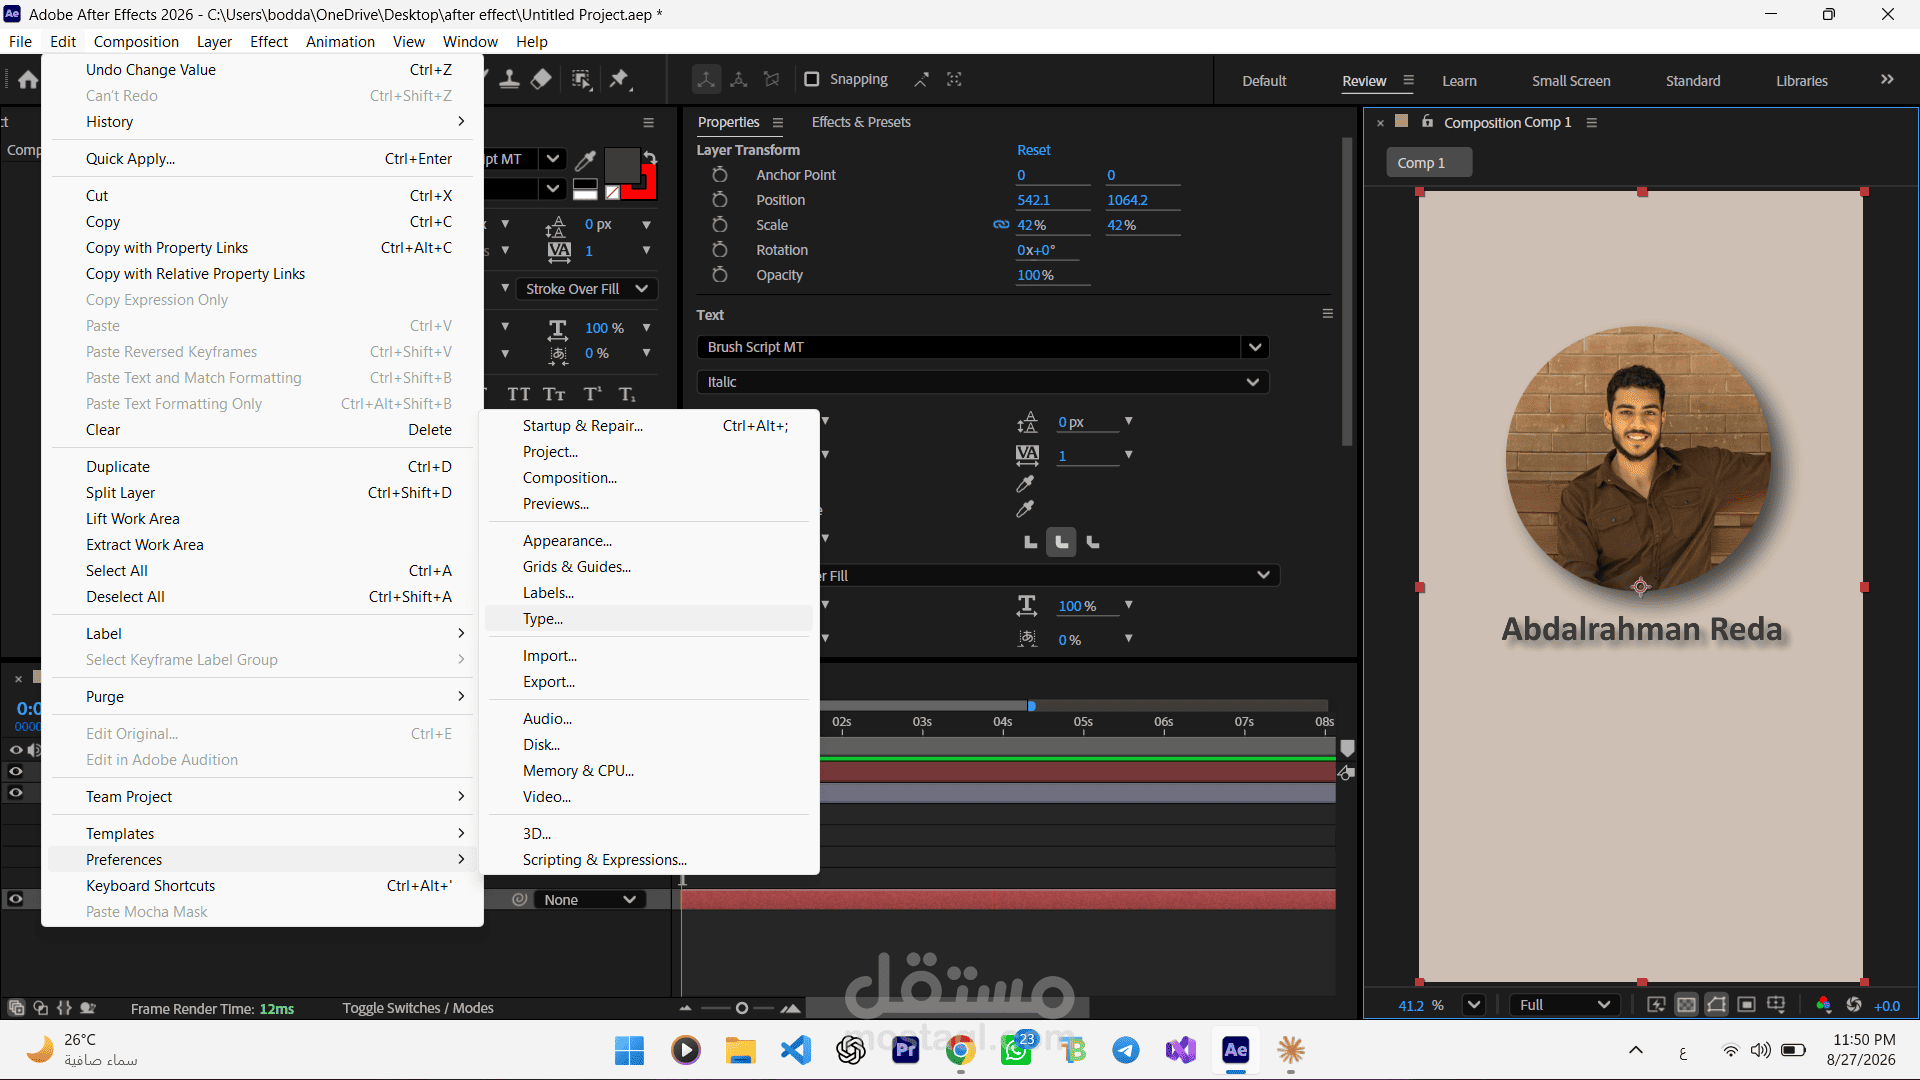
Task: Click the eyedropper in Character panel
Action: pos(586,160)
